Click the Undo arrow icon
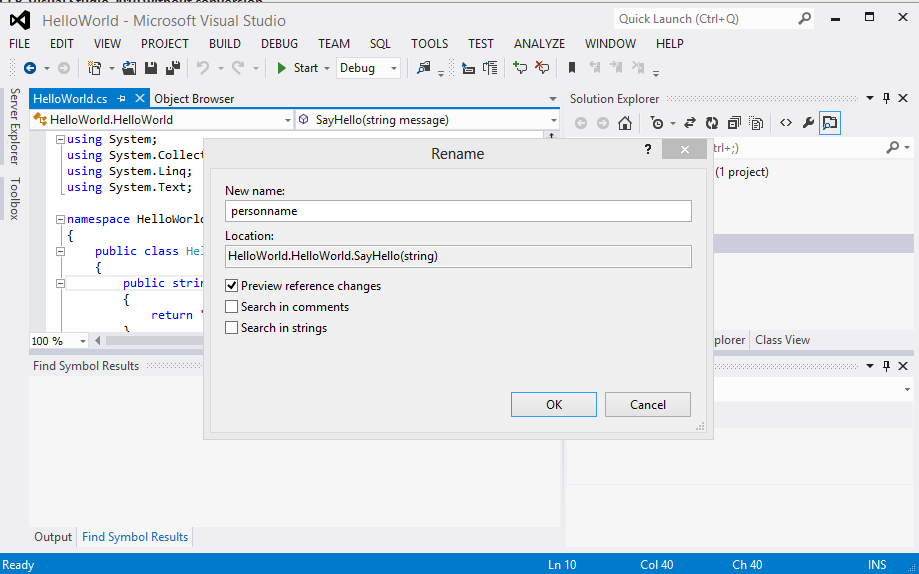 203,68
